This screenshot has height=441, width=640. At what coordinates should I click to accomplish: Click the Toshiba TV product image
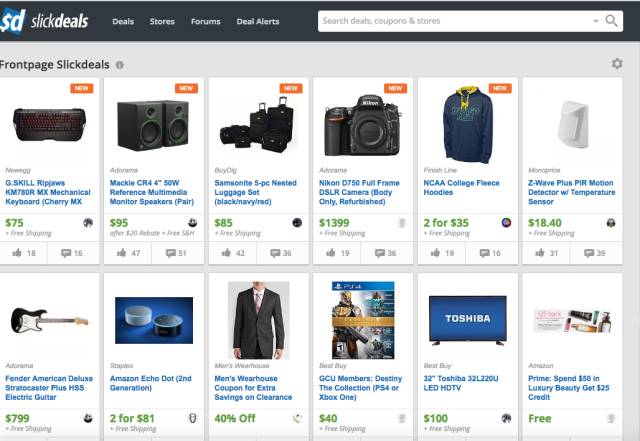pos(468,321)
